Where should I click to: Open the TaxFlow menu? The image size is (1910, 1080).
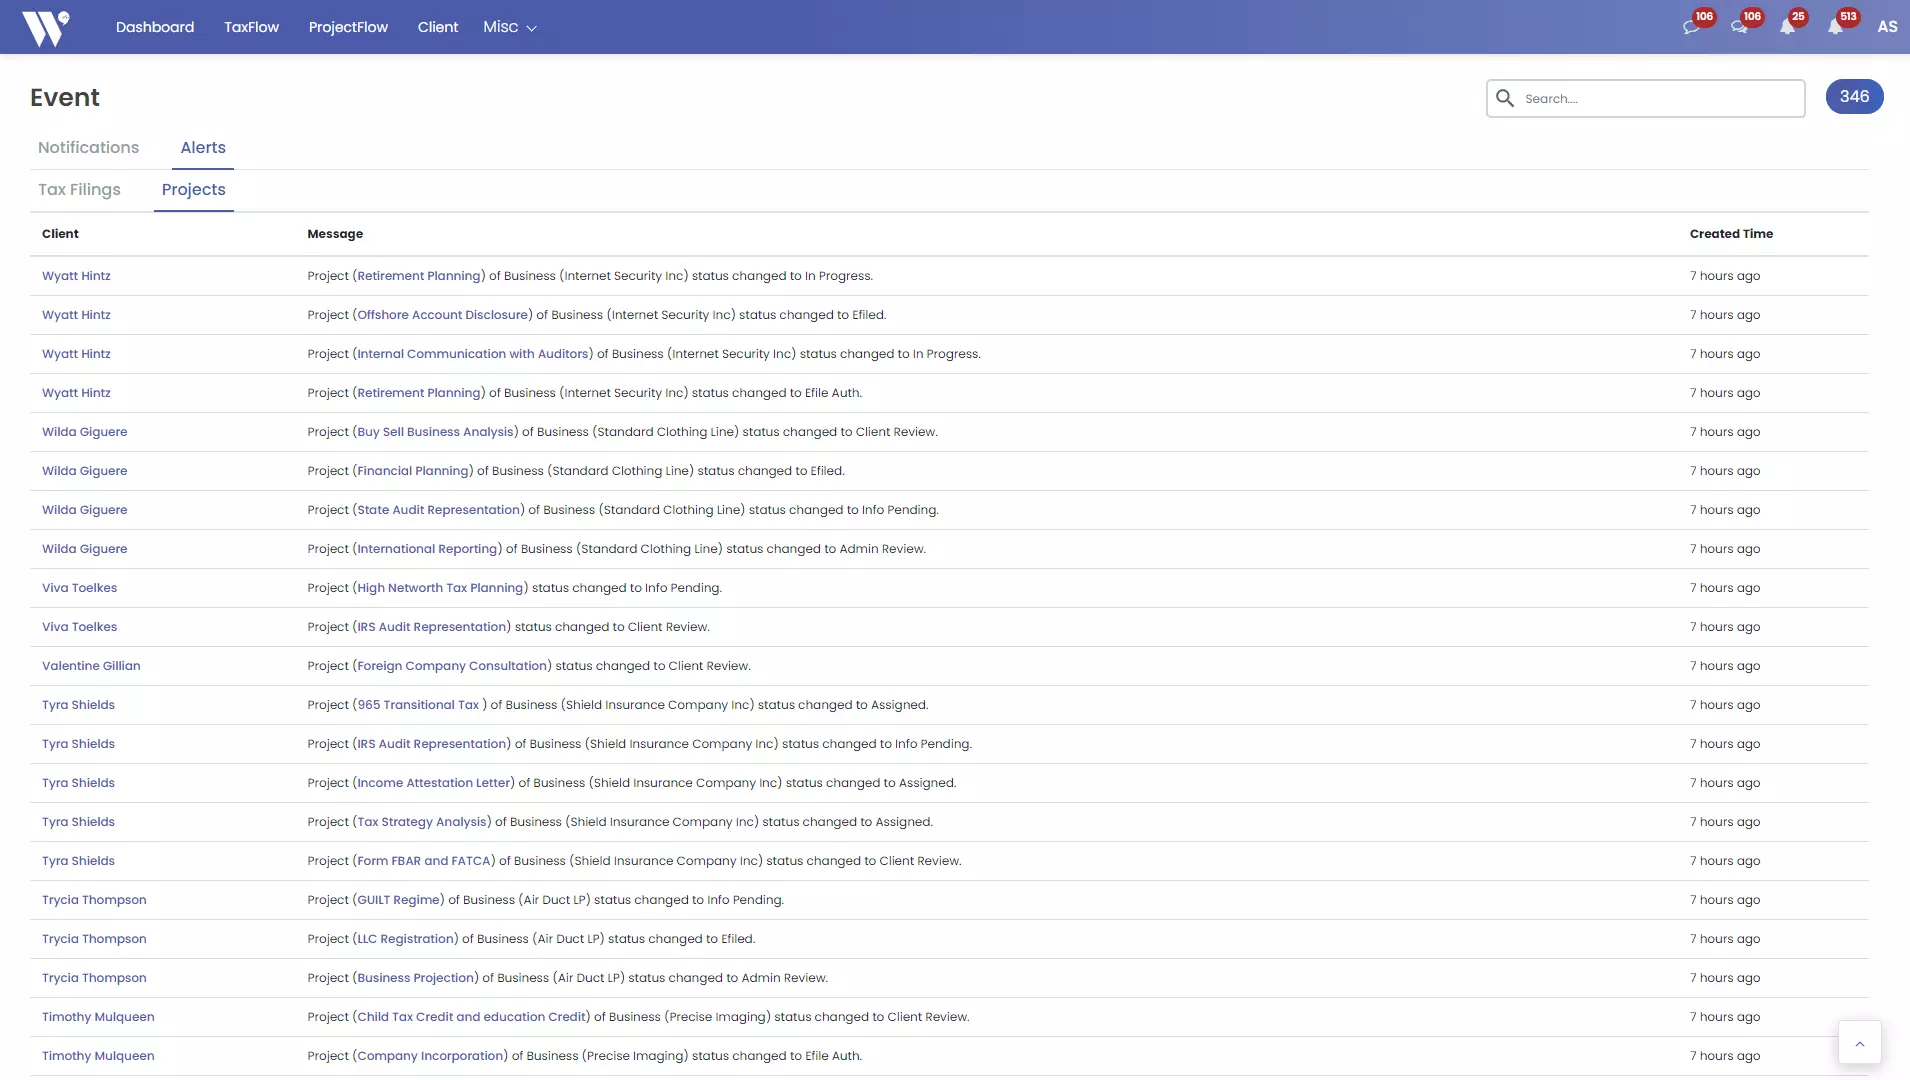pos(252,27)
